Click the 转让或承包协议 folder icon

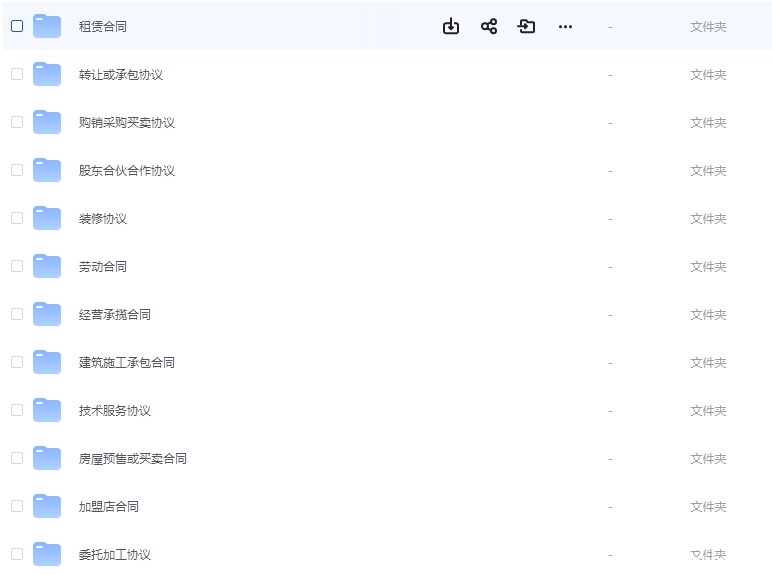coord(47,75)
